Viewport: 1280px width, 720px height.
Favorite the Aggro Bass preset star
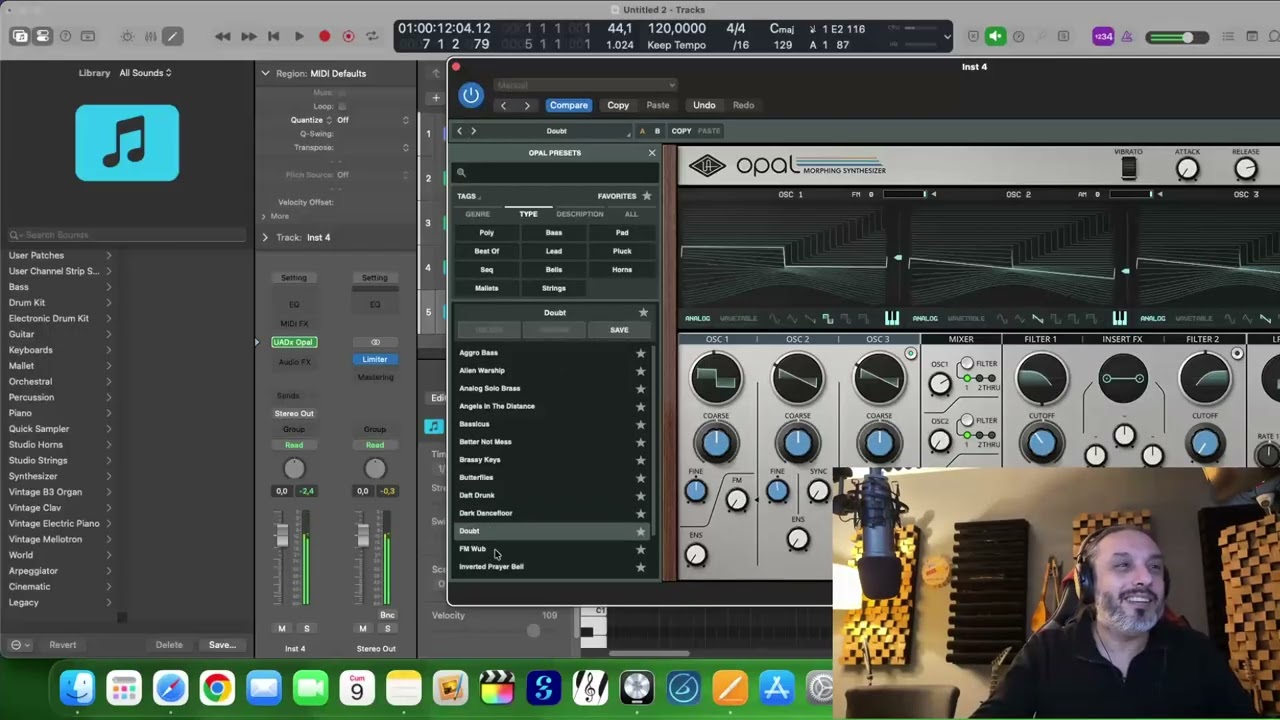641,353
